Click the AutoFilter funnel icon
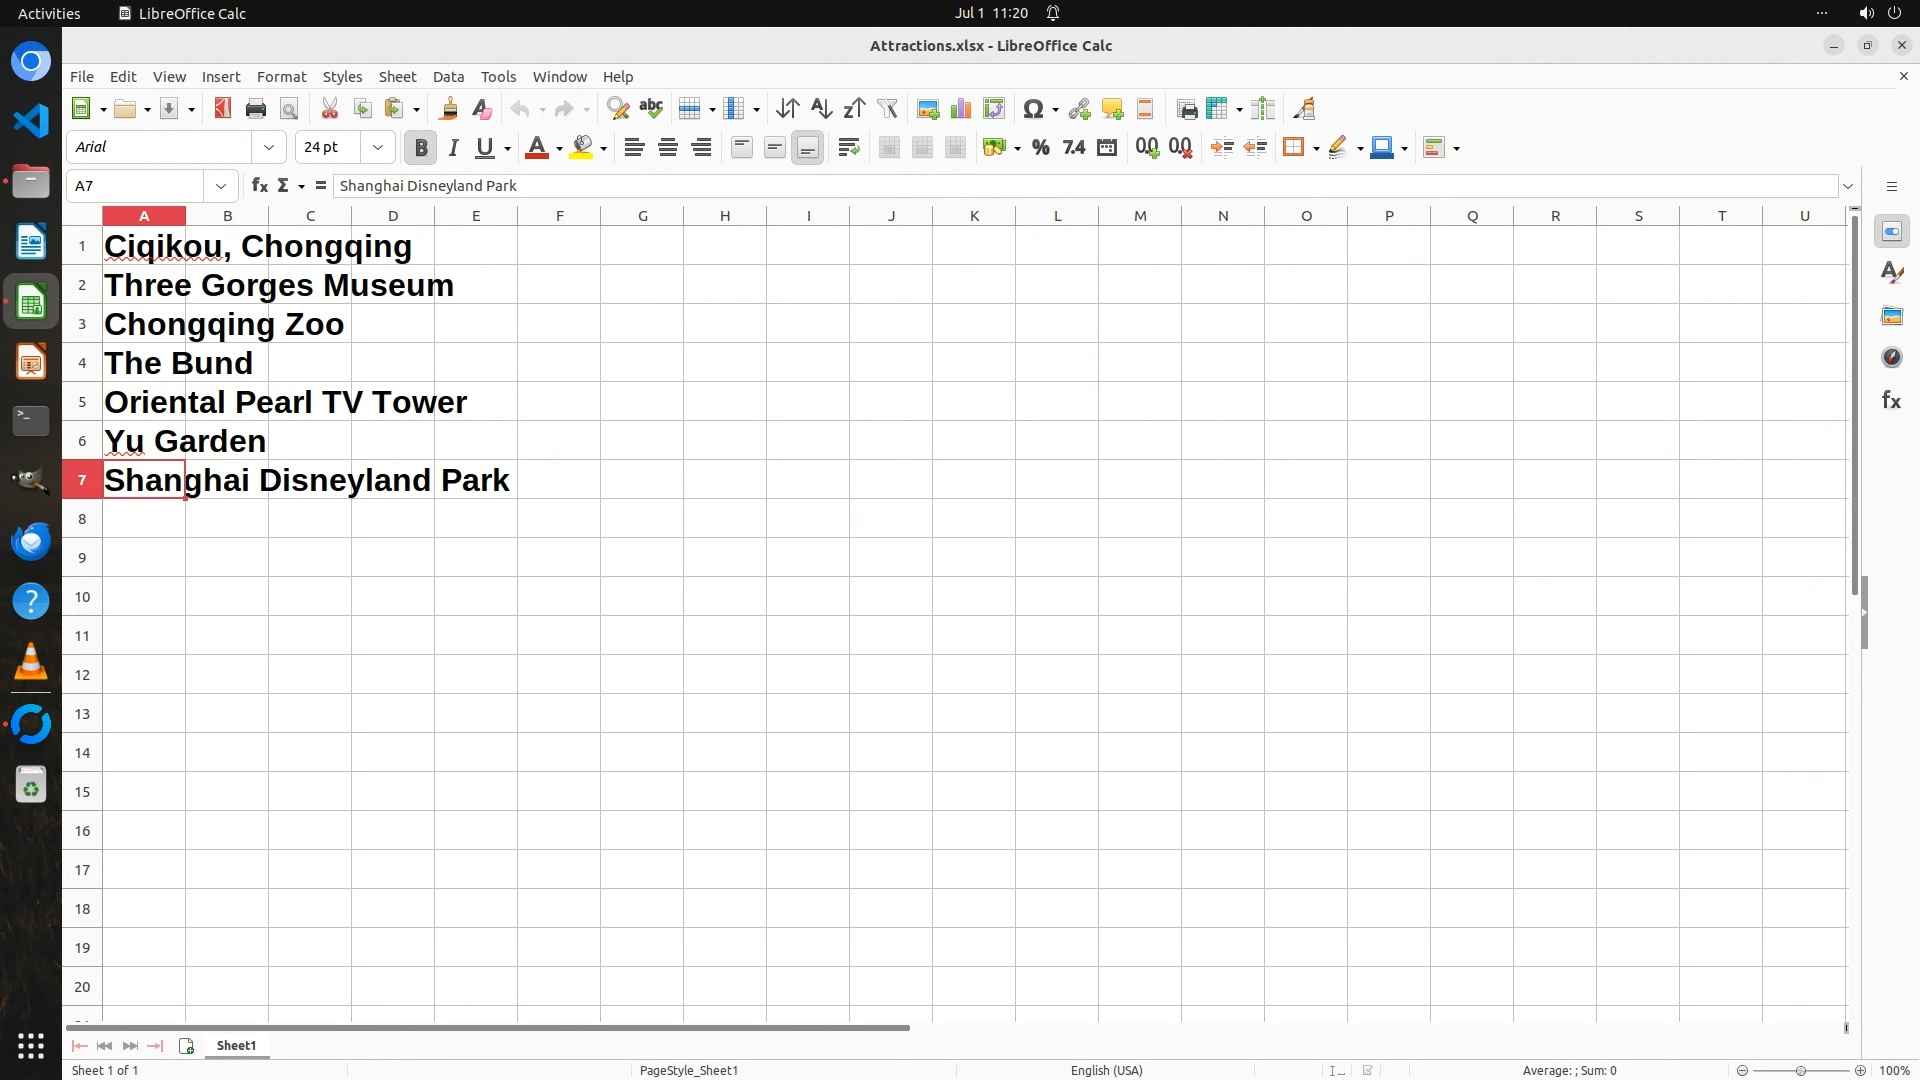The image size is (1920, 1080). pos(887,109)
